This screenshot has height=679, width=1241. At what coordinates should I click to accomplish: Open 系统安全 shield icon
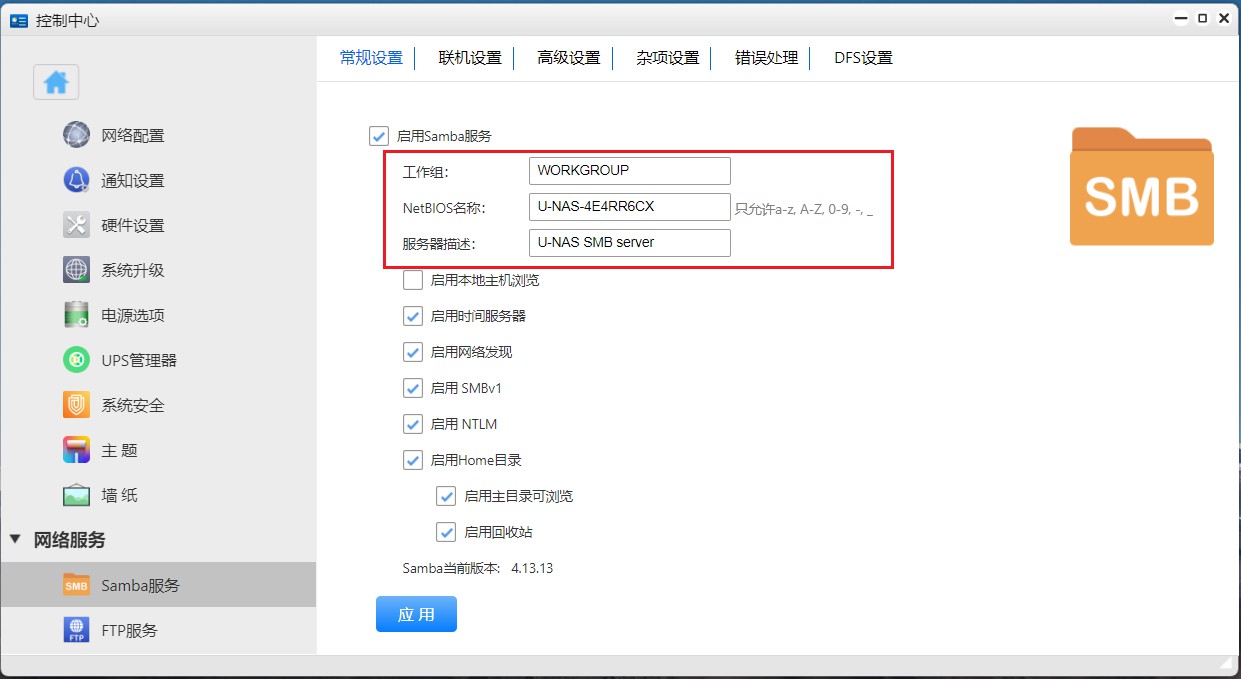click(77, 405)
